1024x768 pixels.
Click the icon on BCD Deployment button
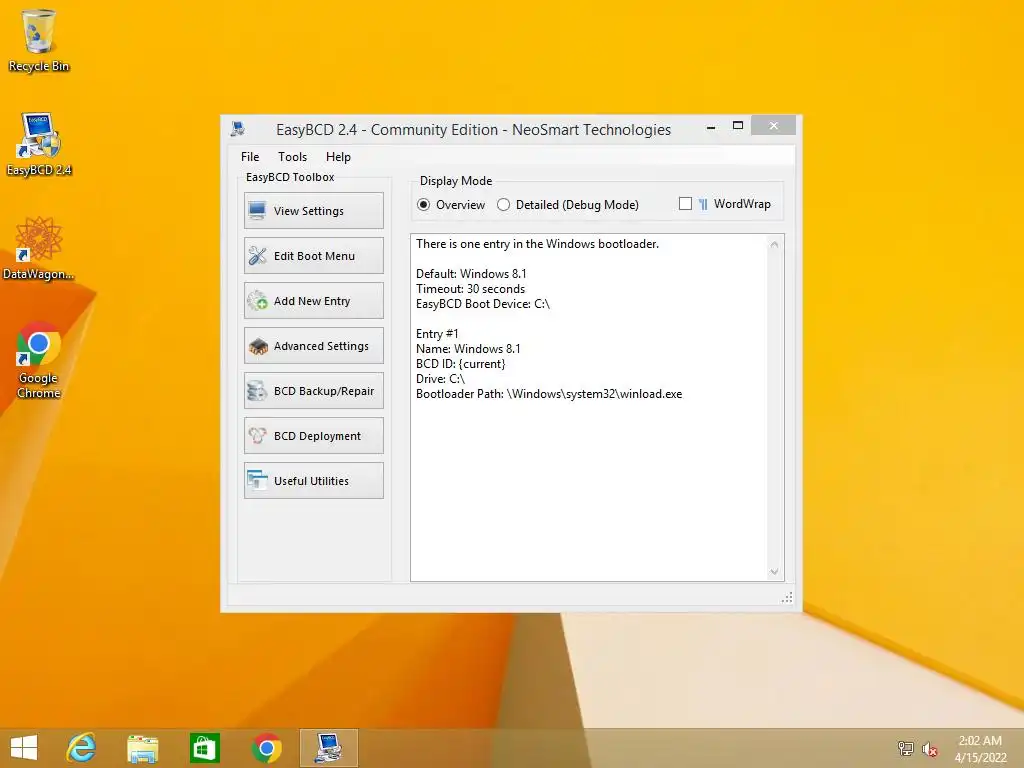pyautogui.click(x=257, y=436)
